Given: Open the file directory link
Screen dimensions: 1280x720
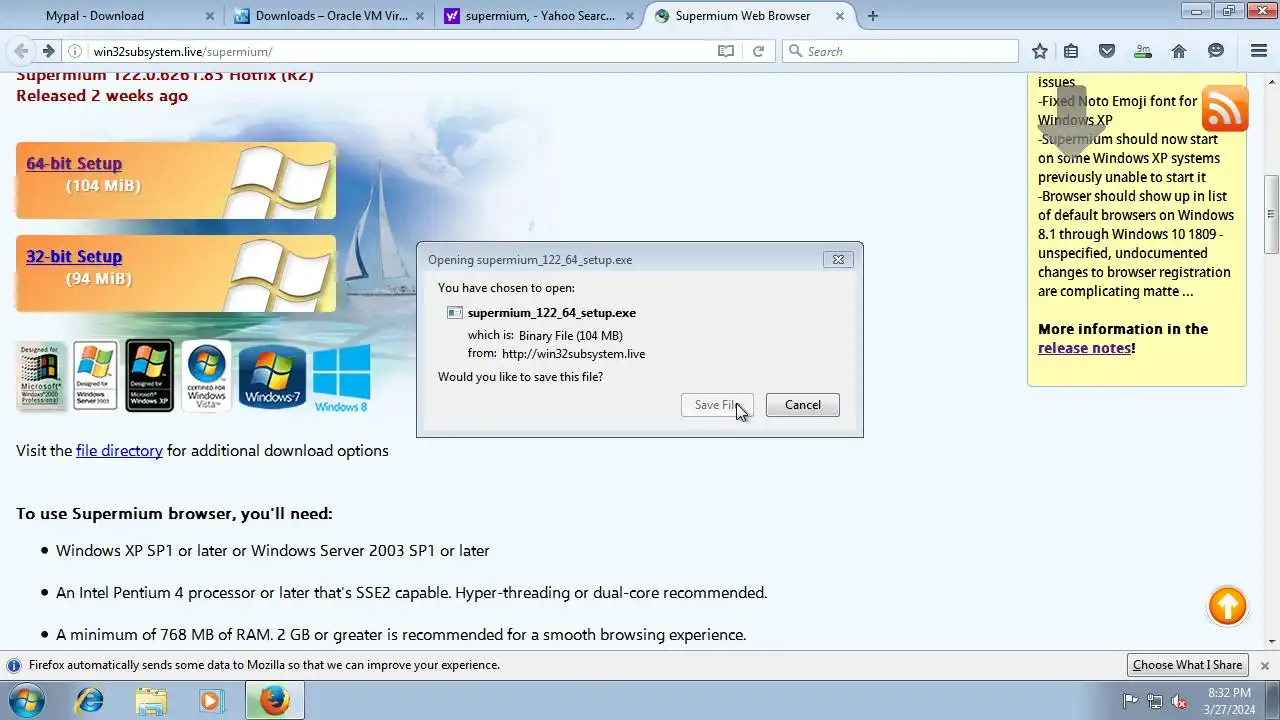Looking at the screenshot, I should pos(119,451).
